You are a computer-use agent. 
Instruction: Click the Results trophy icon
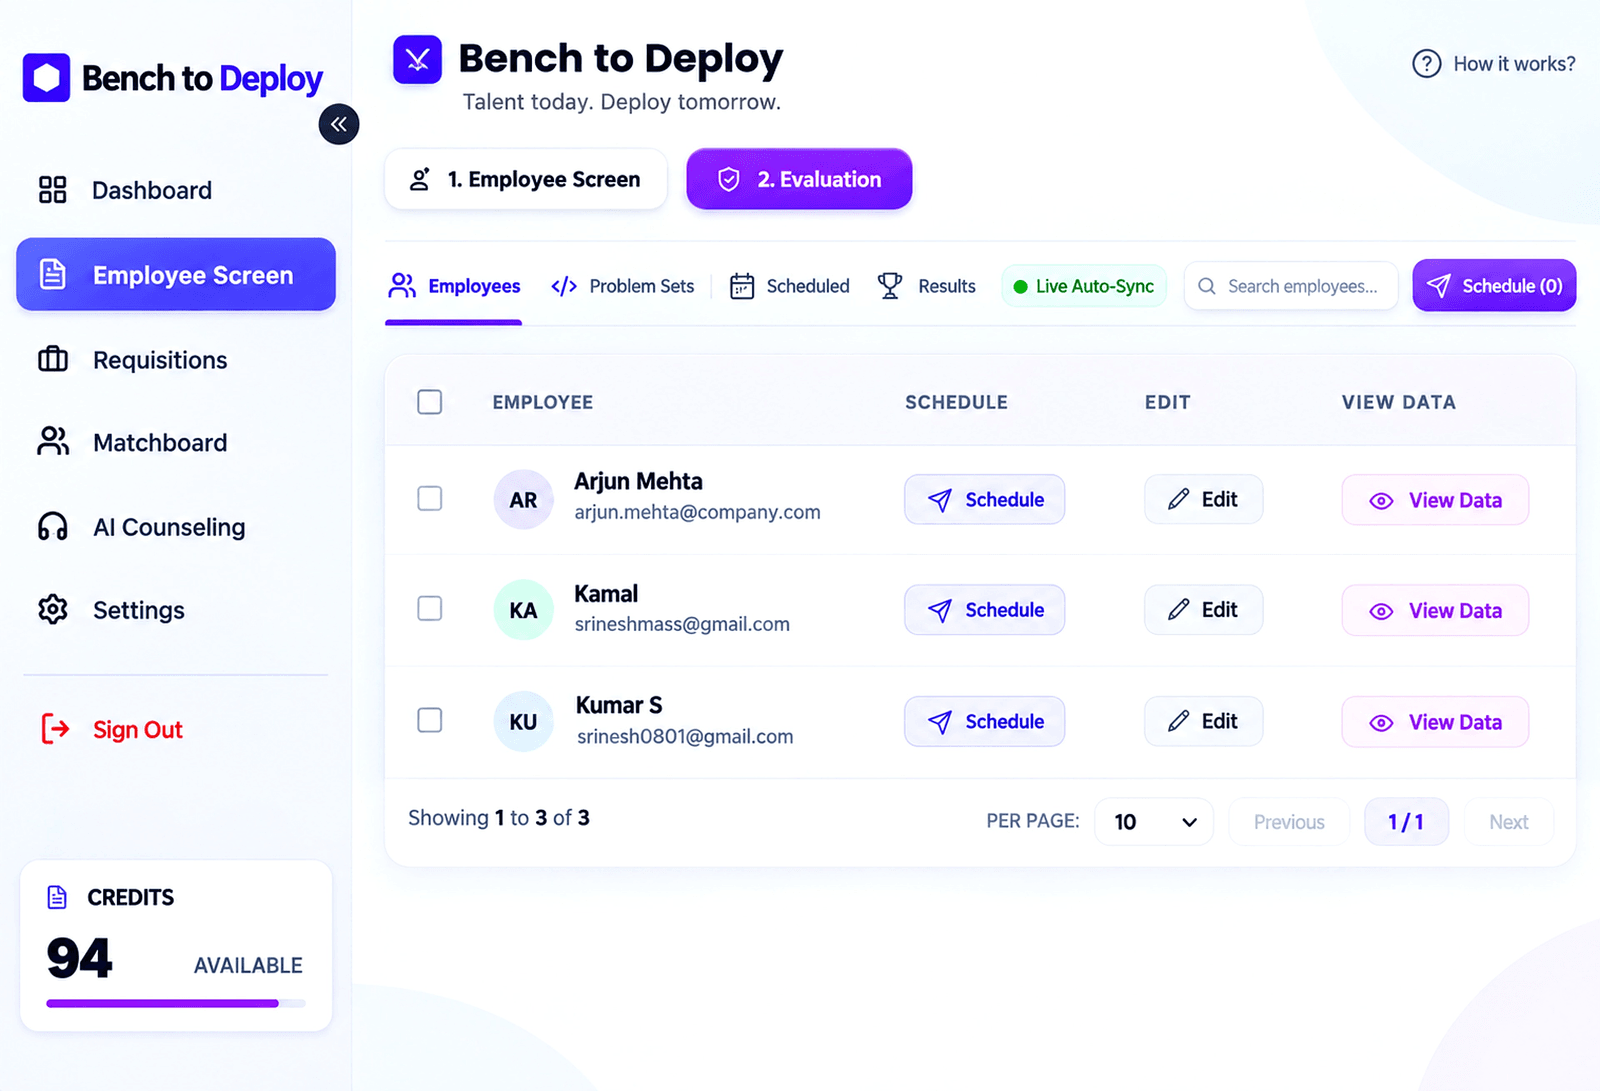tap(890, 286)
